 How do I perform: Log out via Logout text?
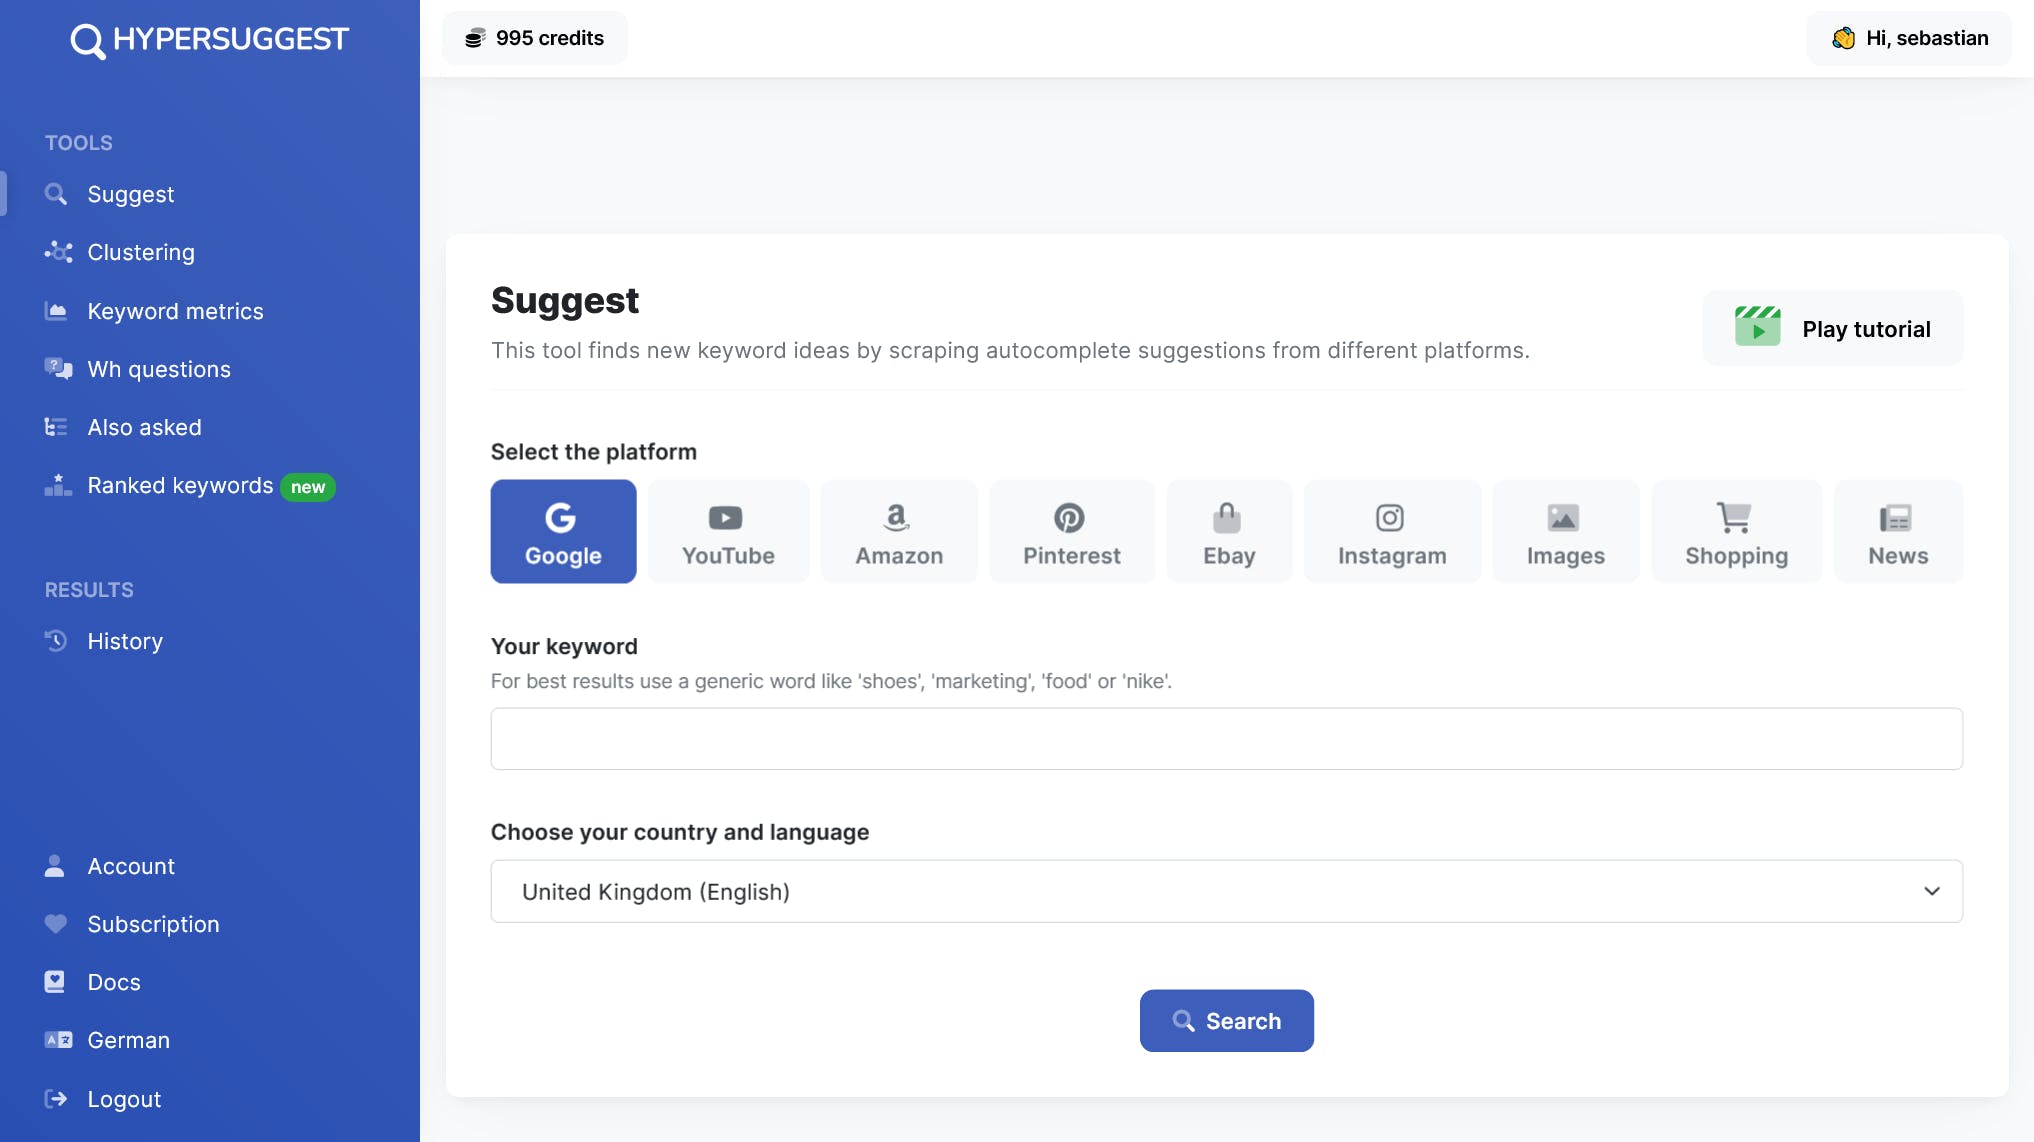click(x=124, y=1099)
